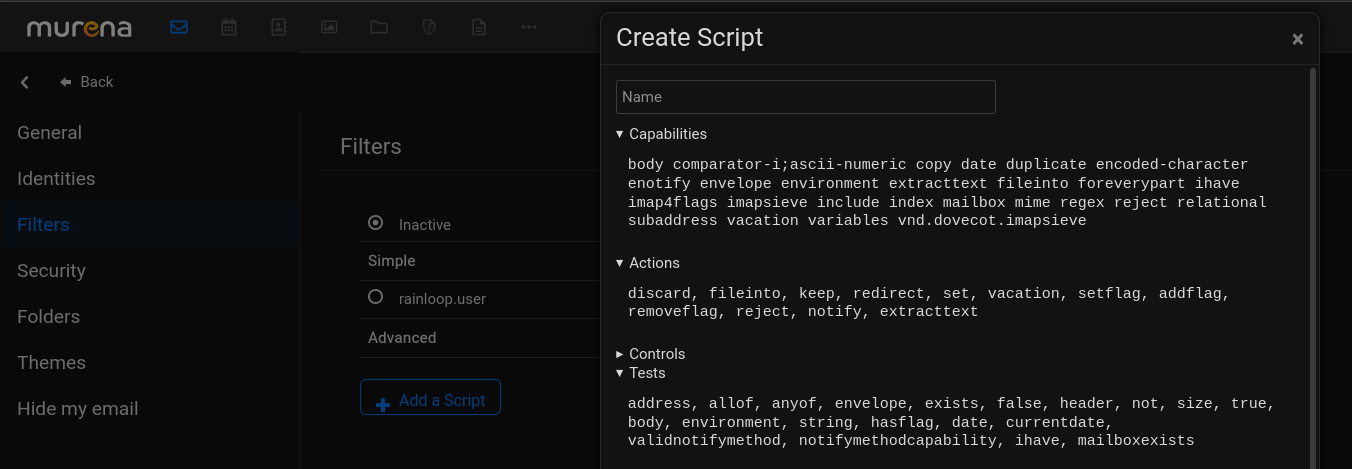
Task: Open the General settings tab
Action: tap(150, 133)
